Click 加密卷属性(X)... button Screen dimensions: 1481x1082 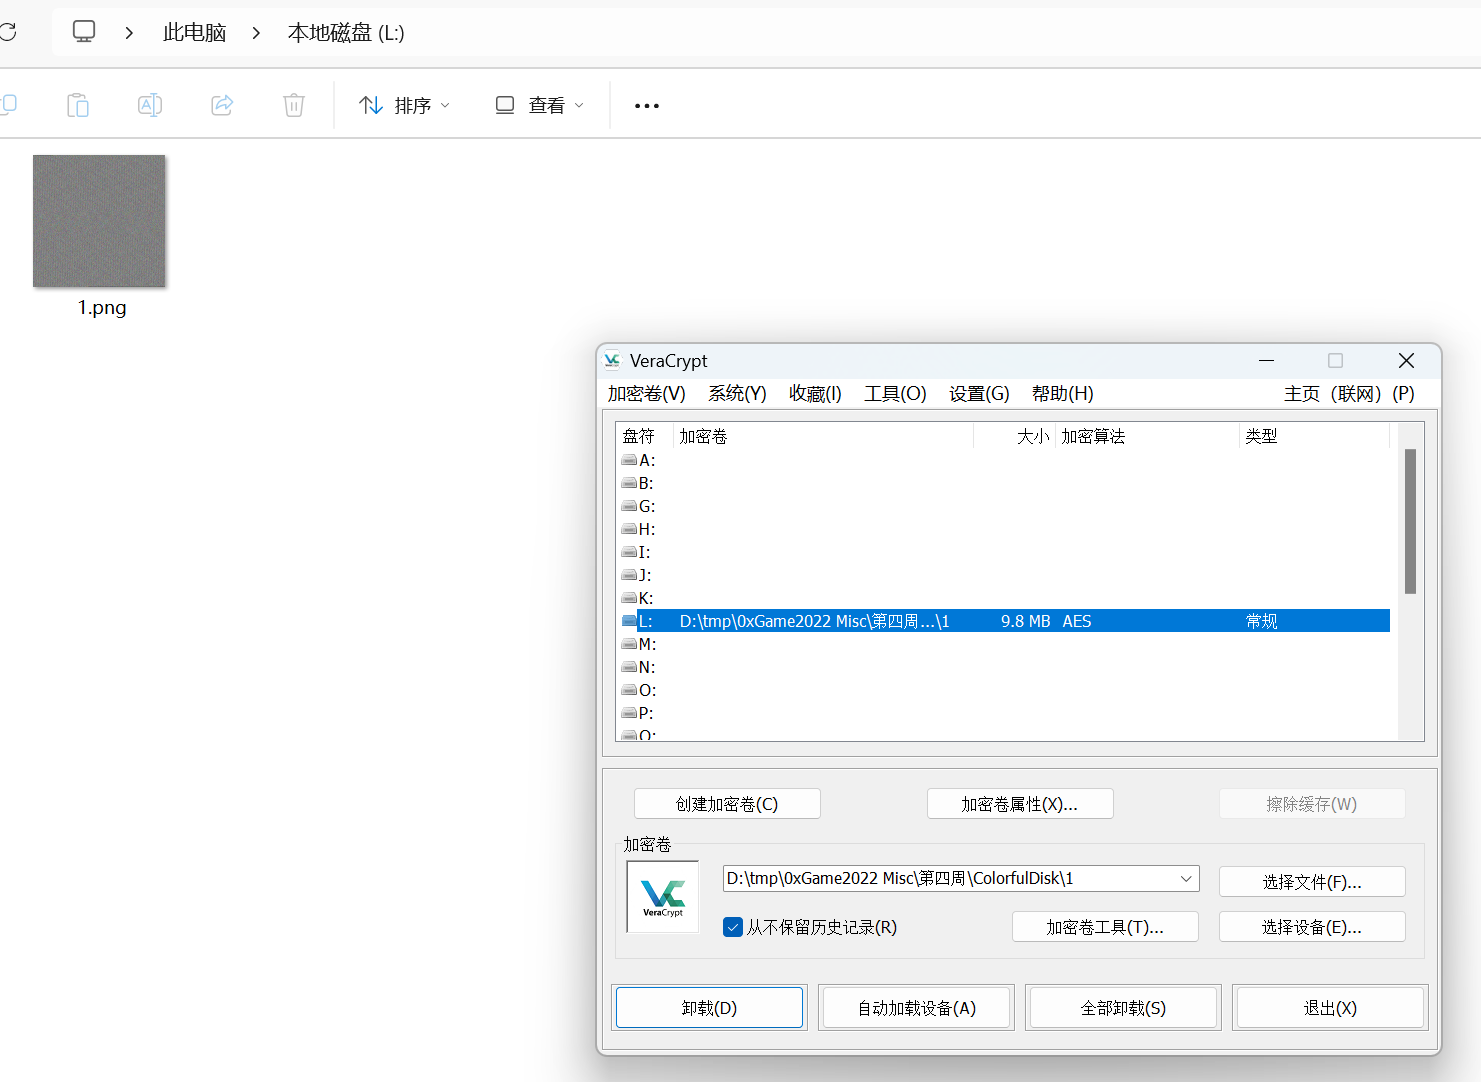pos(1020,804)
